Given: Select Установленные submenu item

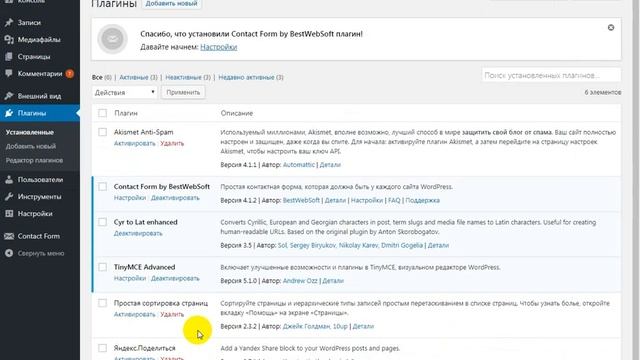Looking at the screenshot, I should (x=29, y=132).
